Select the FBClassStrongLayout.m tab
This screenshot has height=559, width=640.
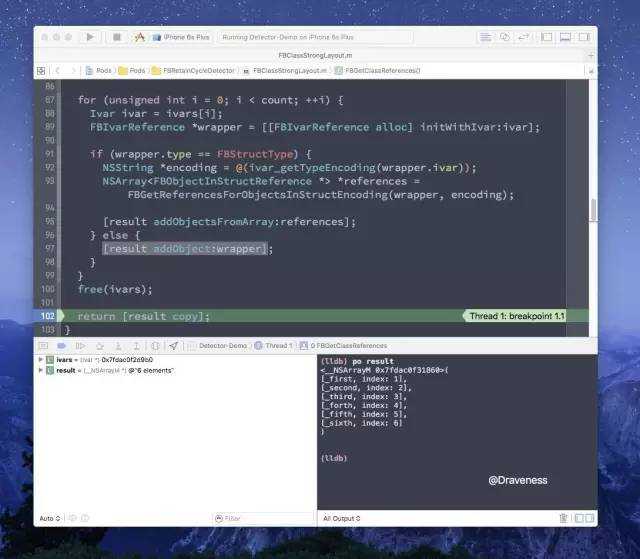coord(315,55)
